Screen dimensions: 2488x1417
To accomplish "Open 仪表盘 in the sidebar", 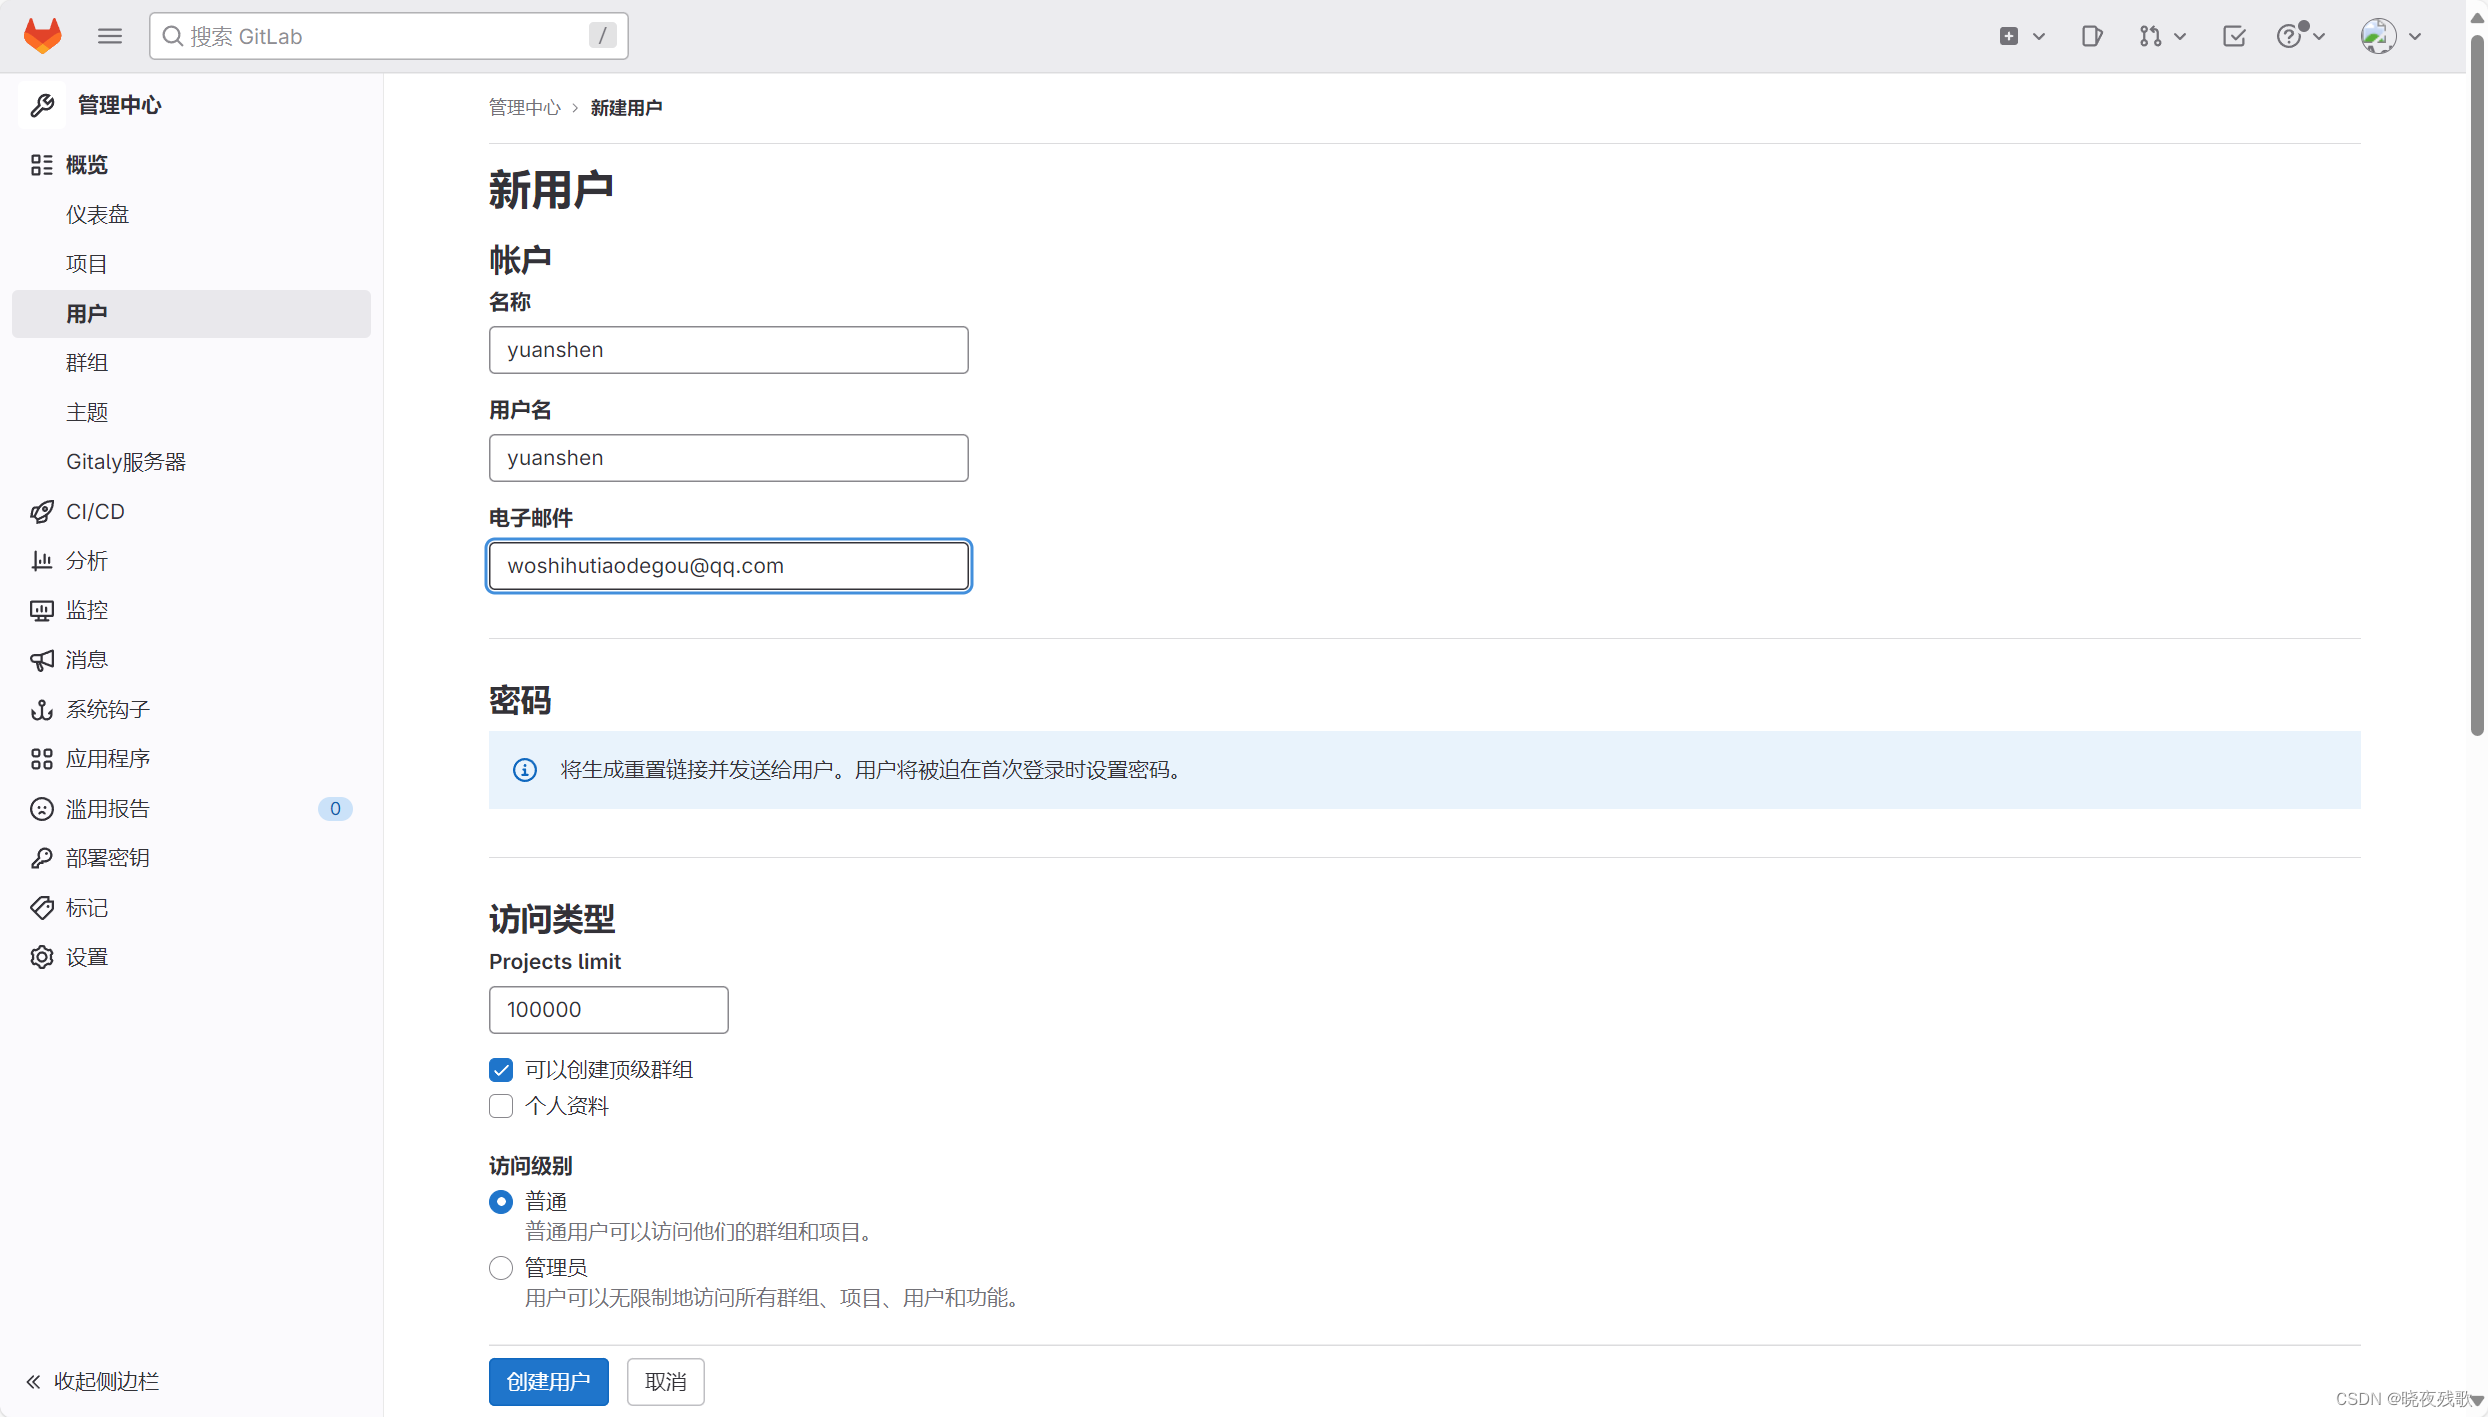I will [191, 215].
